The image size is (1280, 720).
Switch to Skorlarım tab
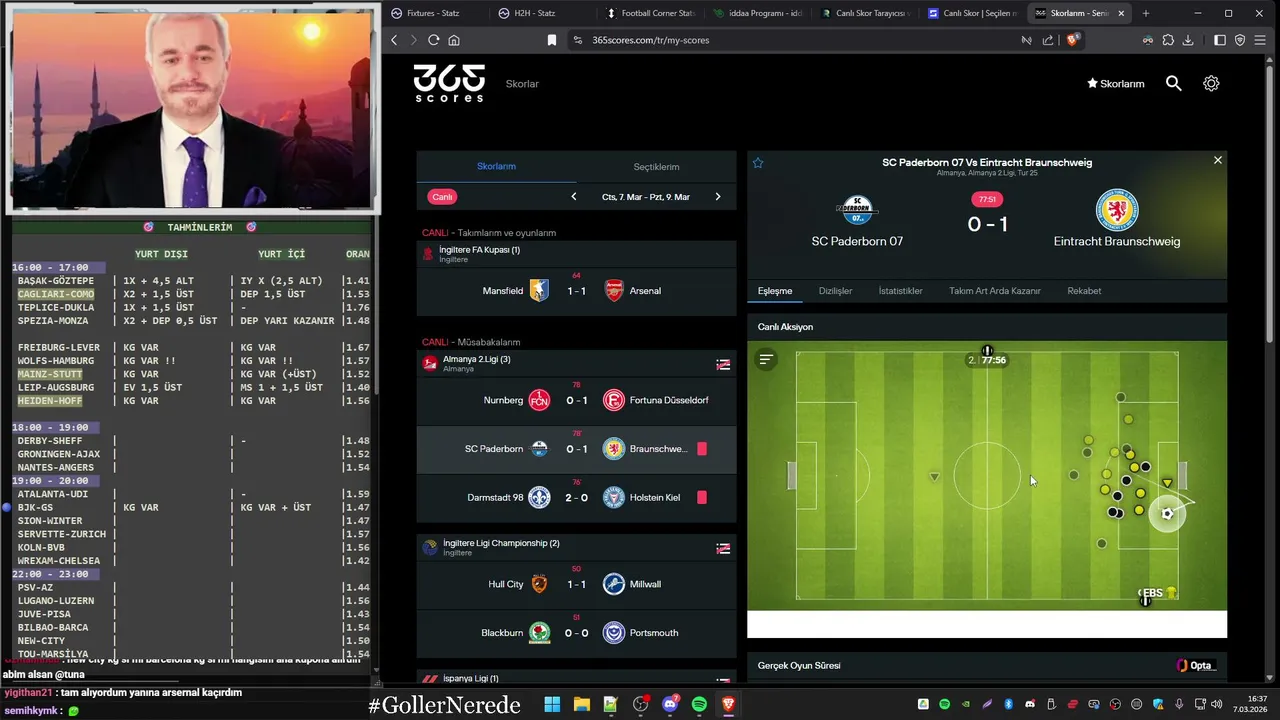click(496, 166)
